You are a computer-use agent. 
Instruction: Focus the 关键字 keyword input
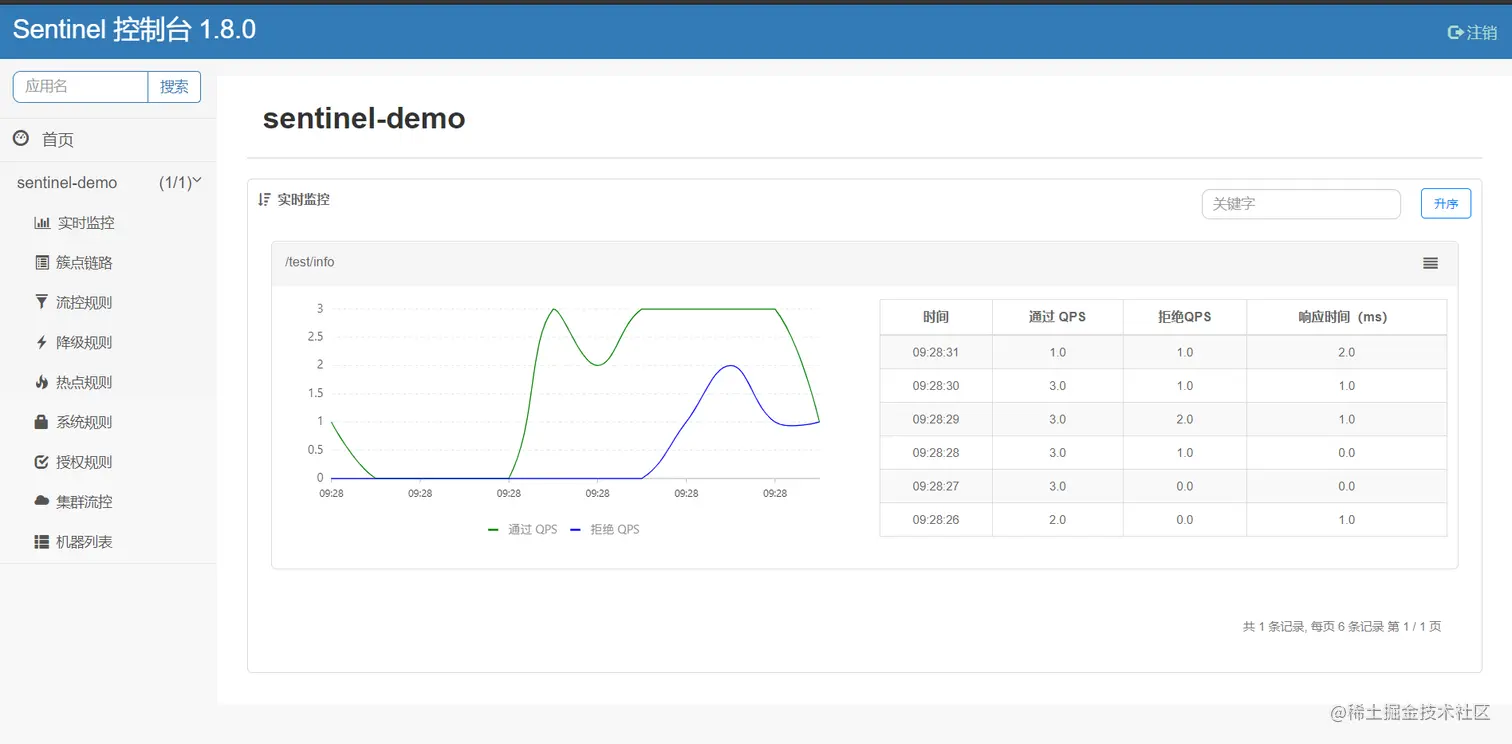[x=1301, y=204]
